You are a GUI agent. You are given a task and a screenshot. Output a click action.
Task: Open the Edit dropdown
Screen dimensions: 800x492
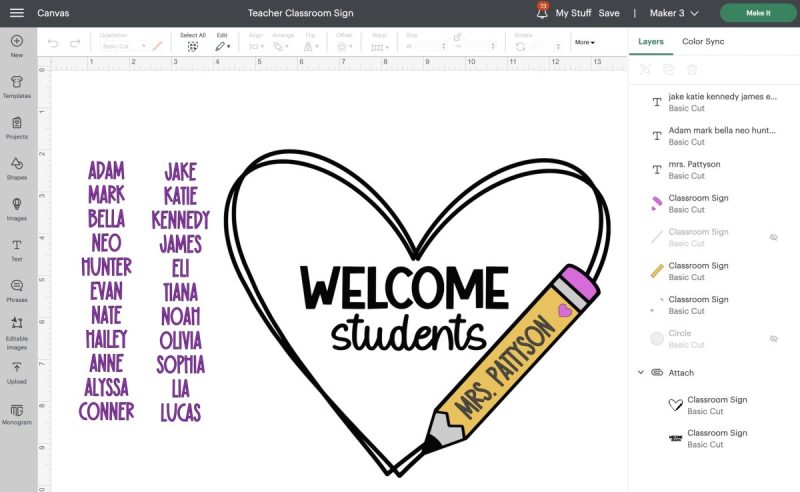[222, 46]
